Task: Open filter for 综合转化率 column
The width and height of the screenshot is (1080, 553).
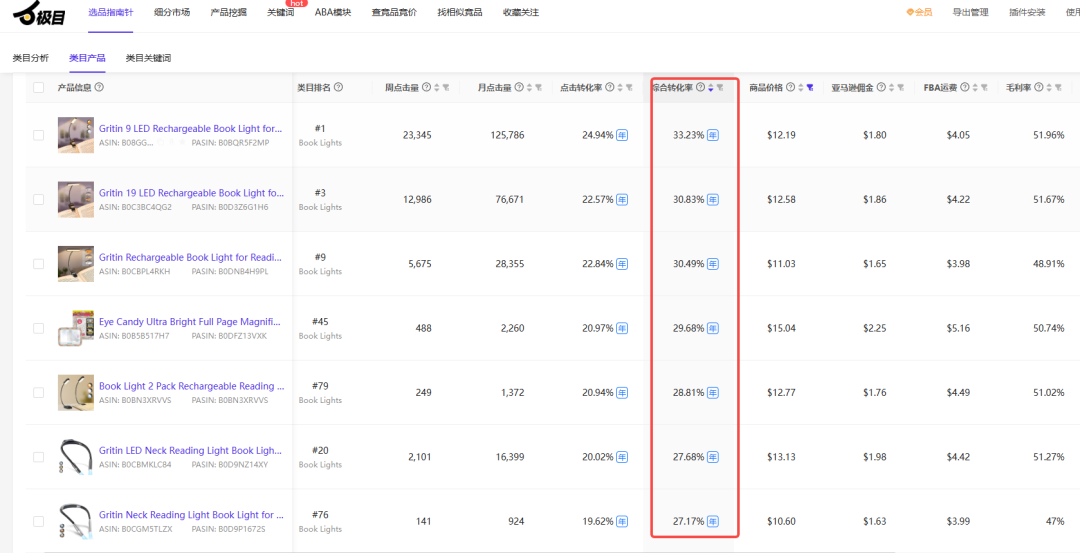Action: click(x=720, y=87)
